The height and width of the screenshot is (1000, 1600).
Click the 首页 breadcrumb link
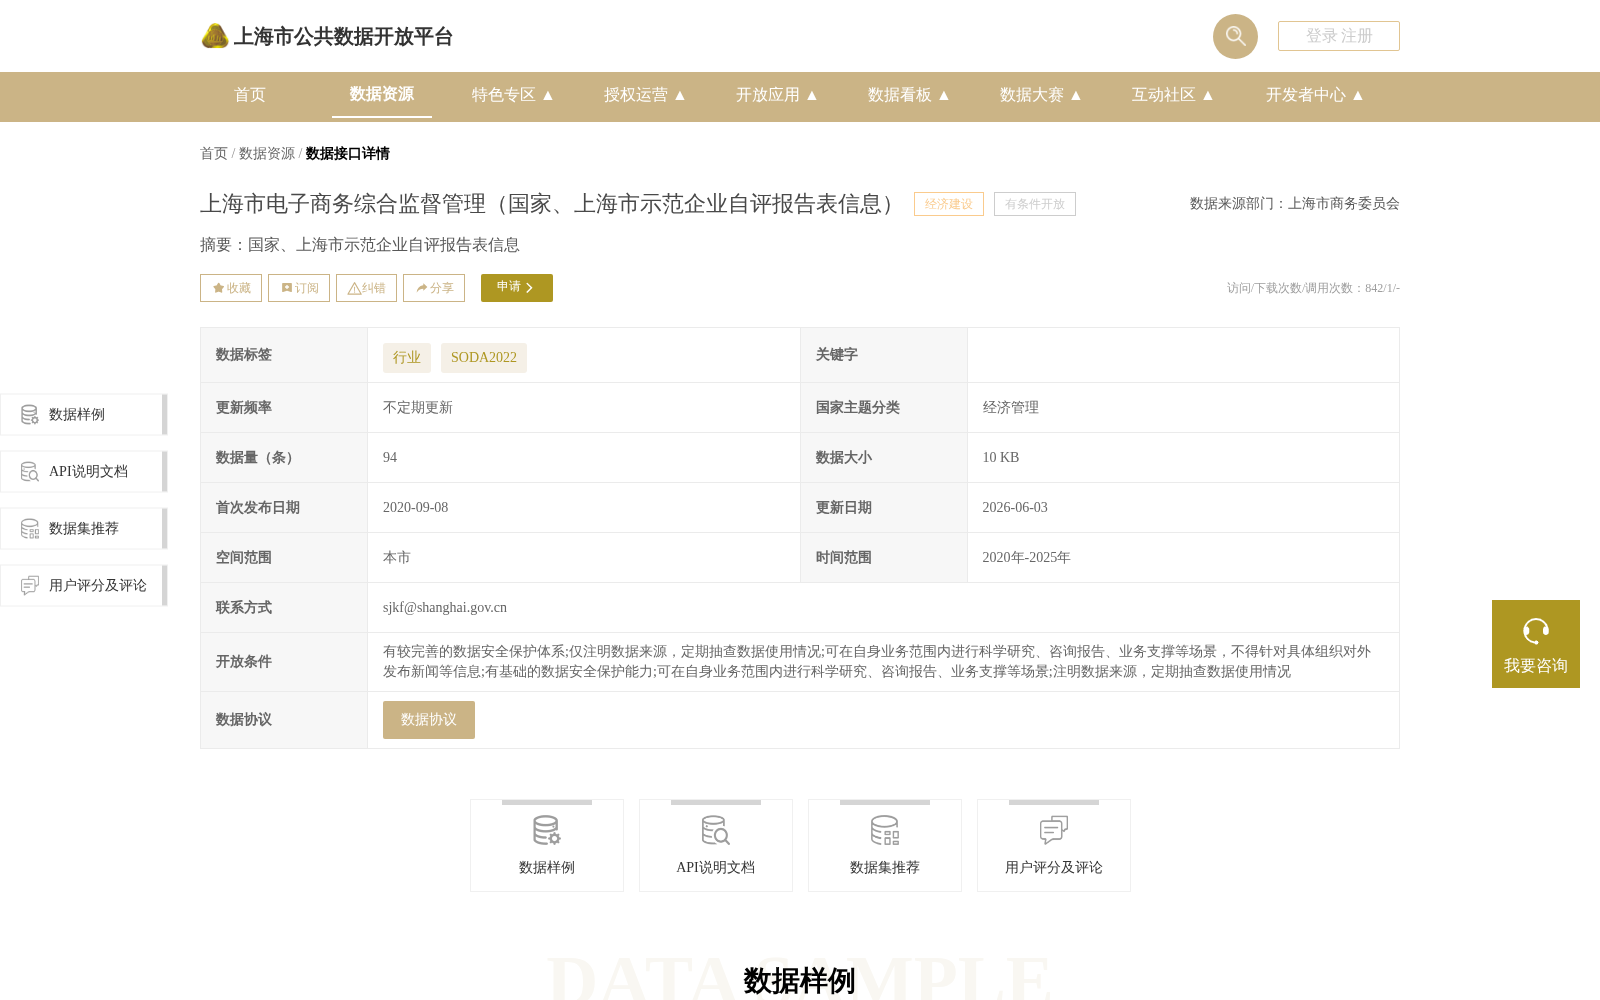coord(214,153)
